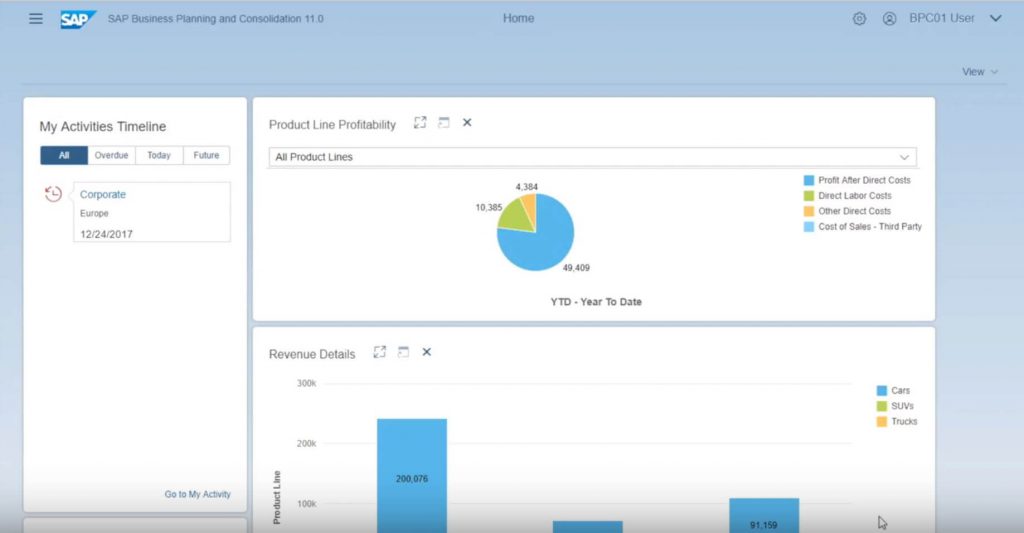Click the large blue pie slice
The width and height of the screenshot is (1024, 533).
pyautogui.click(x=539, y=245)
